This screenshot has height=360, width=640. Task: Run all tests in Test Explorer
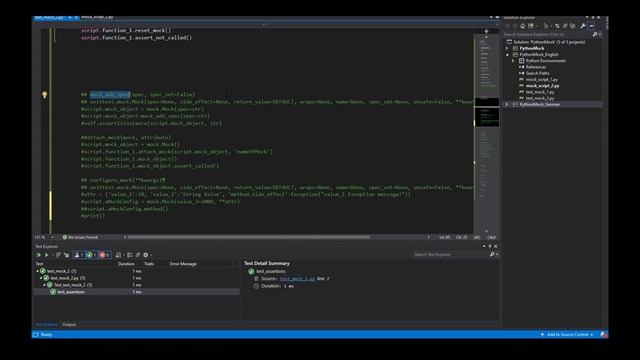tap(39, 255)
